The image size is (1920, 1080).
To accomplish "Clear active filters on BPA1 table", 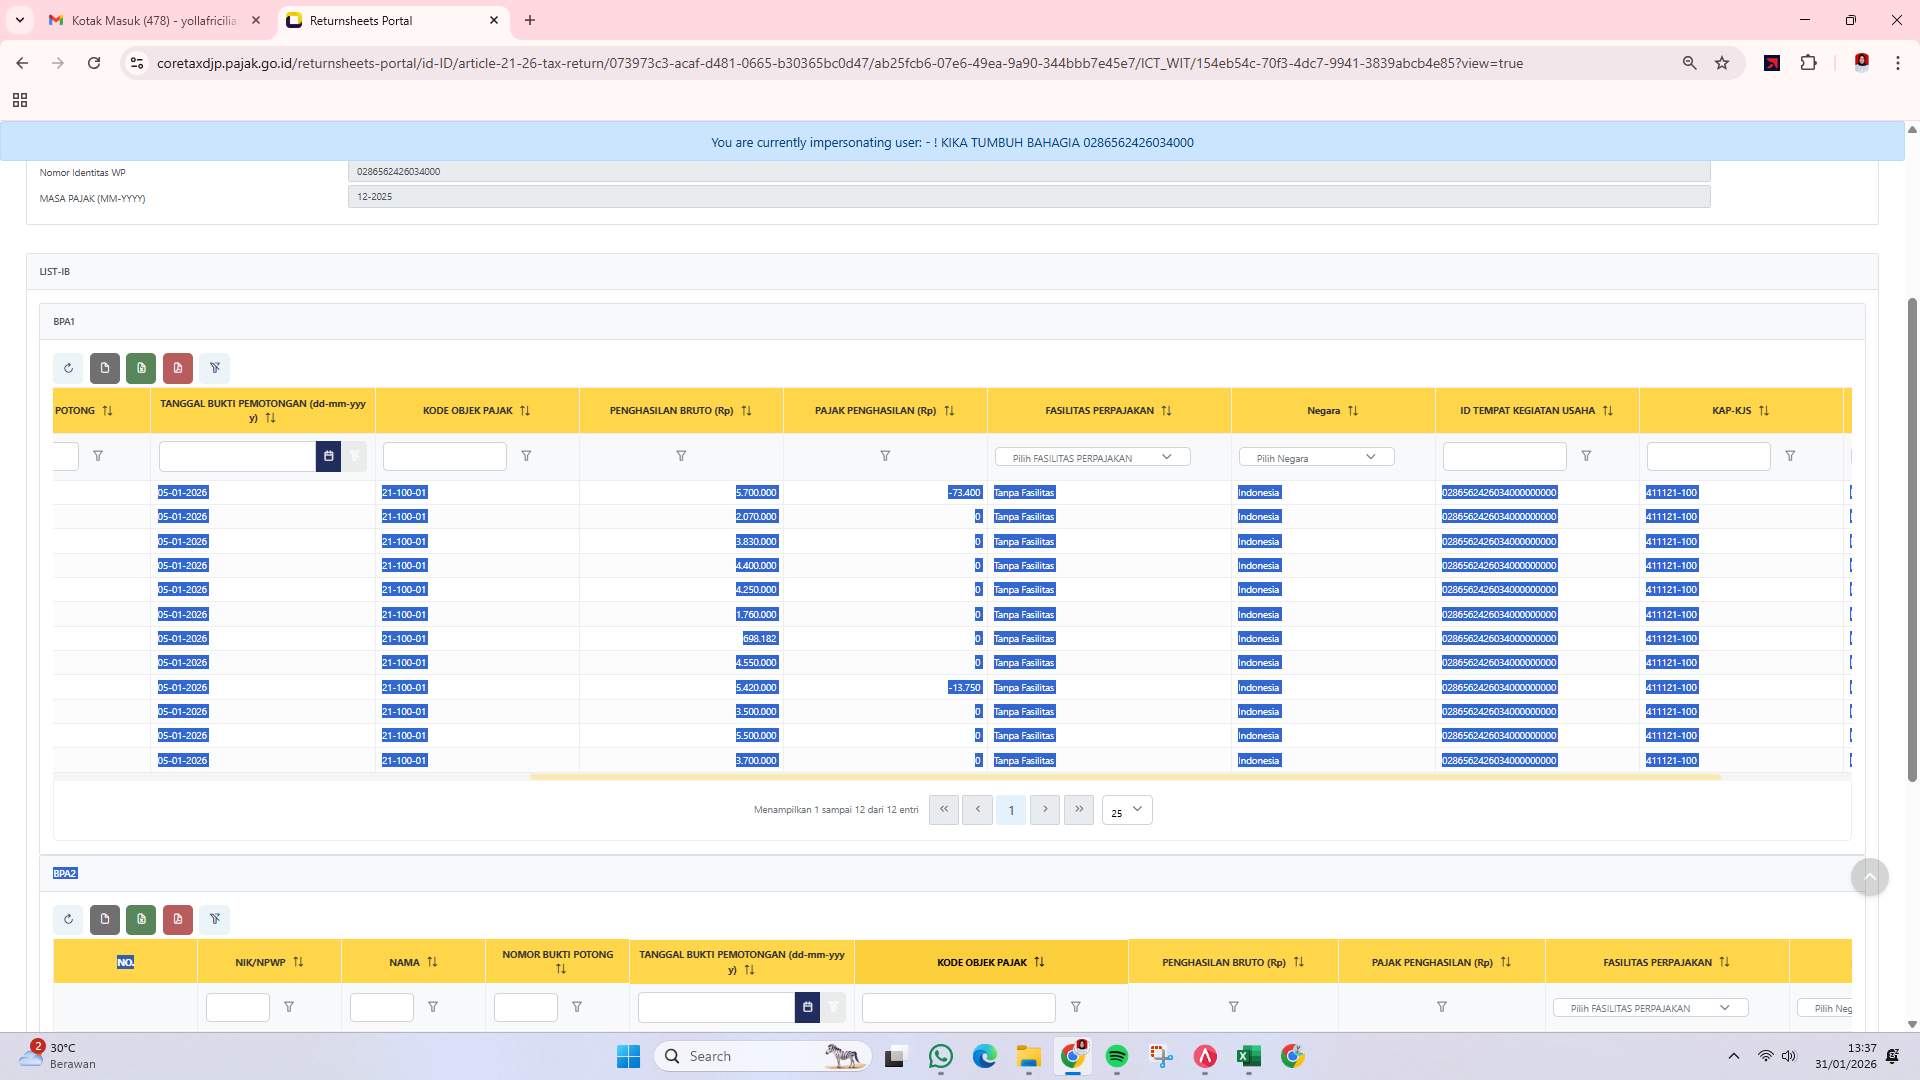I will pyautogui.click(x=215, y=368).
